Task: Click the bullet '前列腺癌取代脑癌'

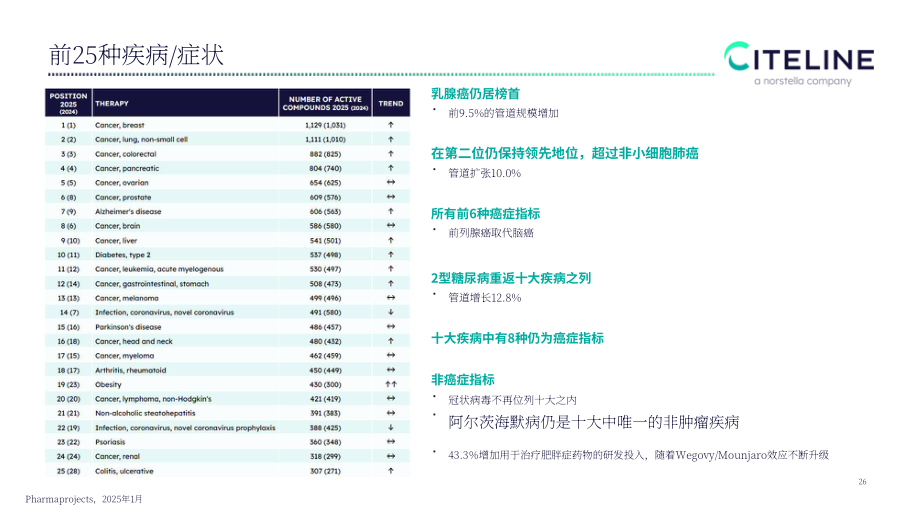Action: pos(491,233)
